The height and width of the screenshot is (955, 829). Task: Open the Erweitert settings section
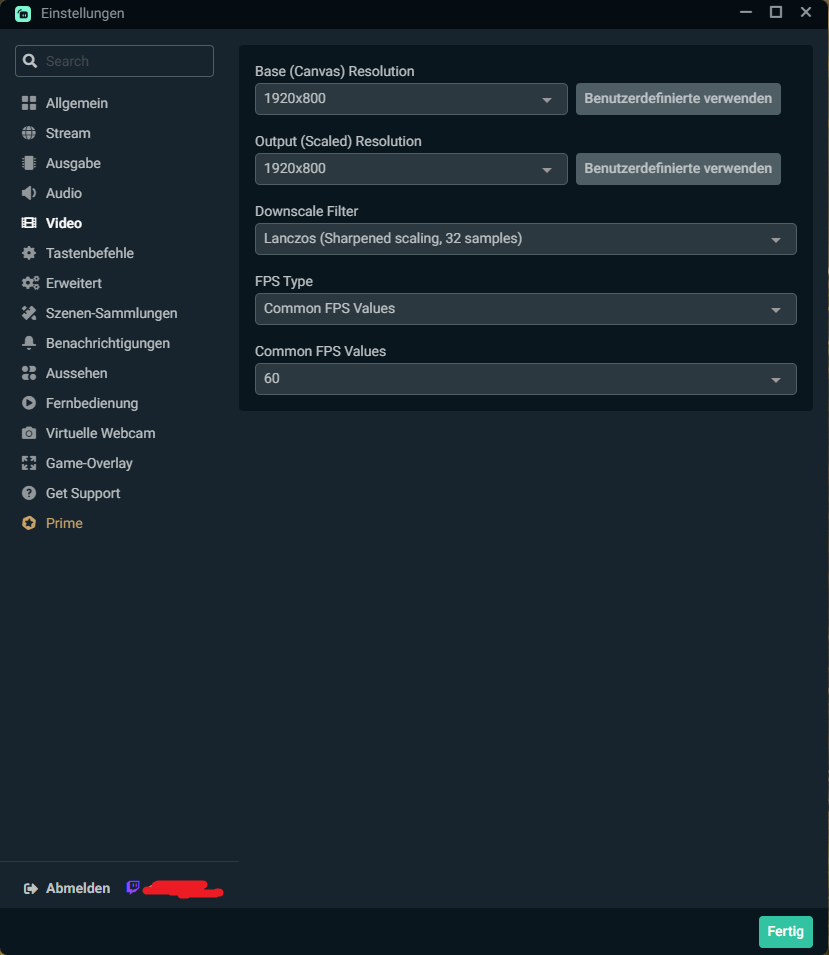tap(73, 283)
